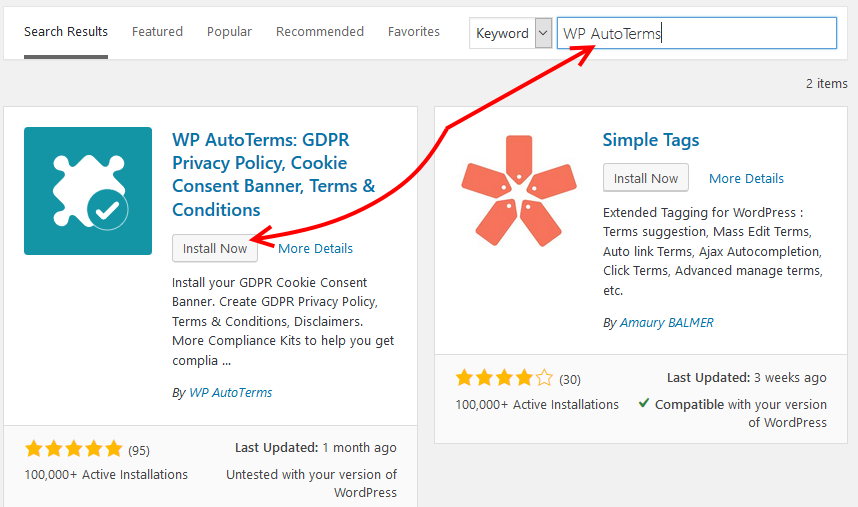Open the Amaury BALMER author link

pos(666,323)
